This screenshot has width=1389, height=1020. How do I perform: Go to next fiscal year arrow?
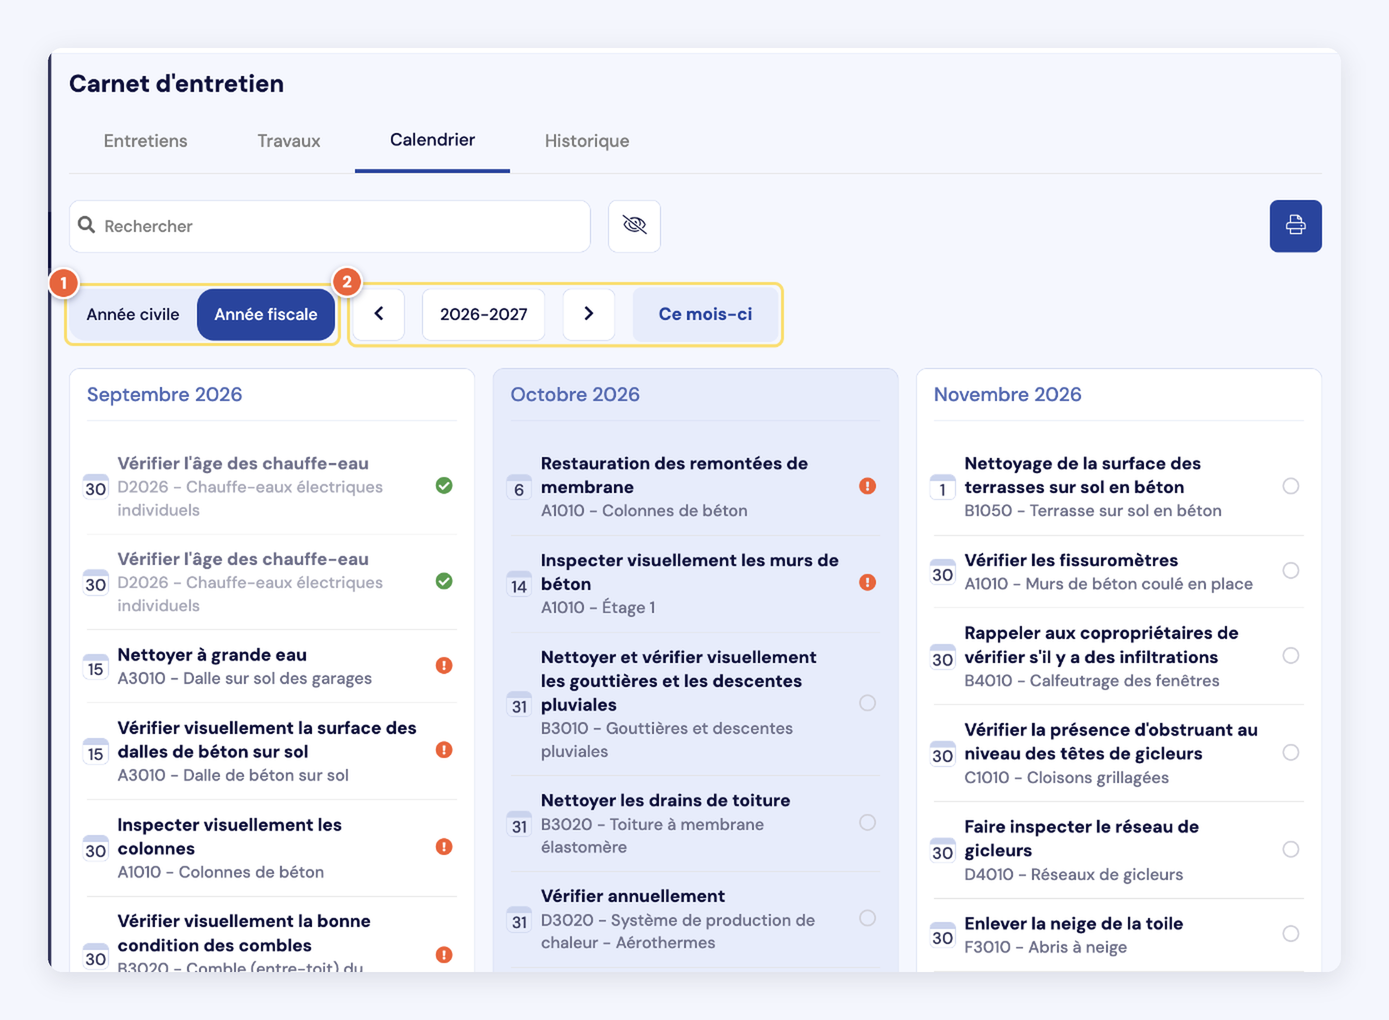(x=588, y=314)
